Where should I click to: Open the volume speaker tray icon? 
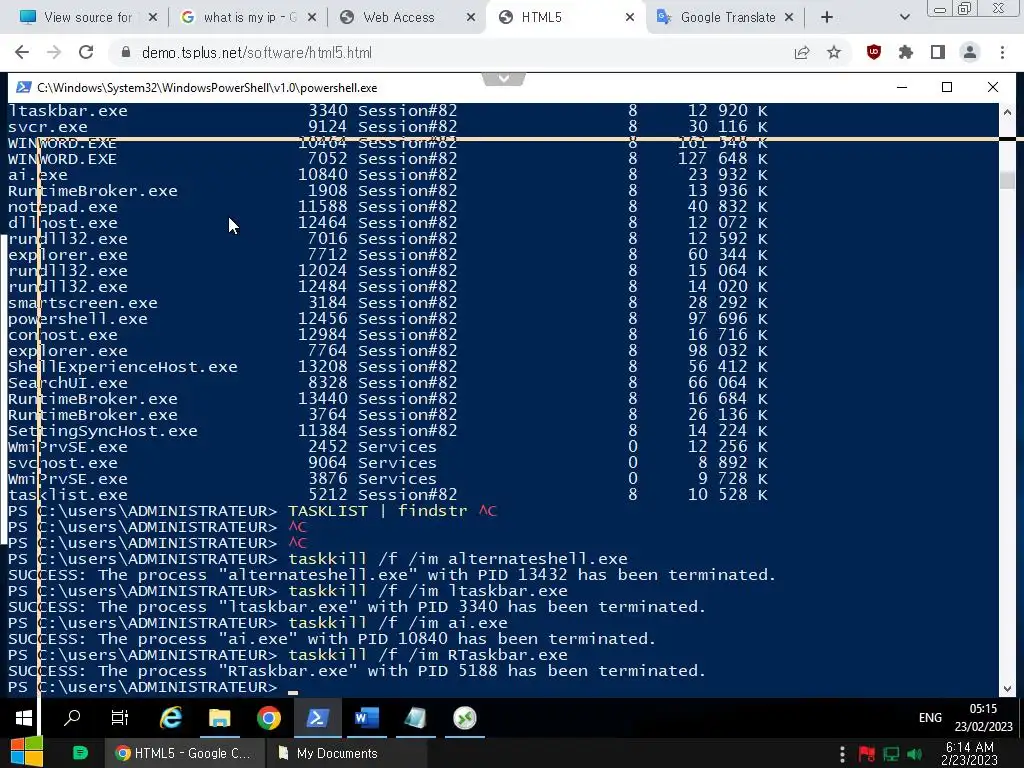(915, 754)
